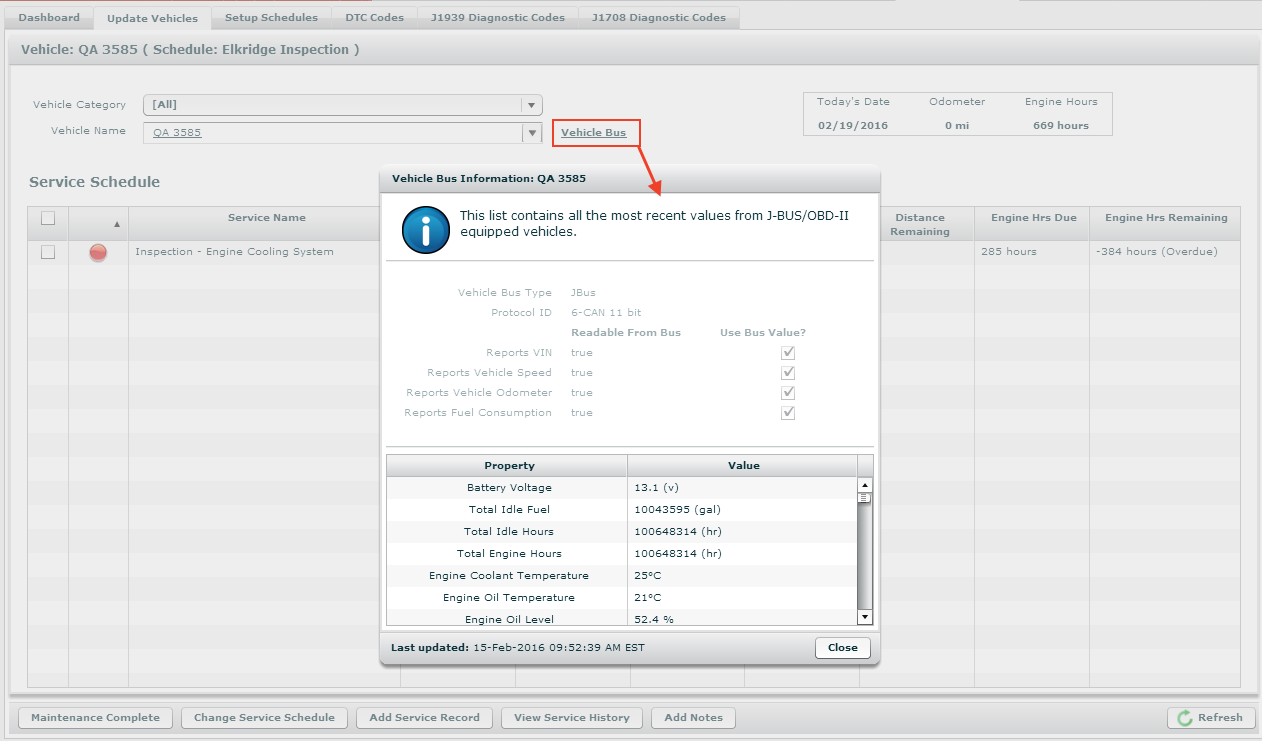
Task: Click the scrollbar up arrow in the property table
Action: 864,484
